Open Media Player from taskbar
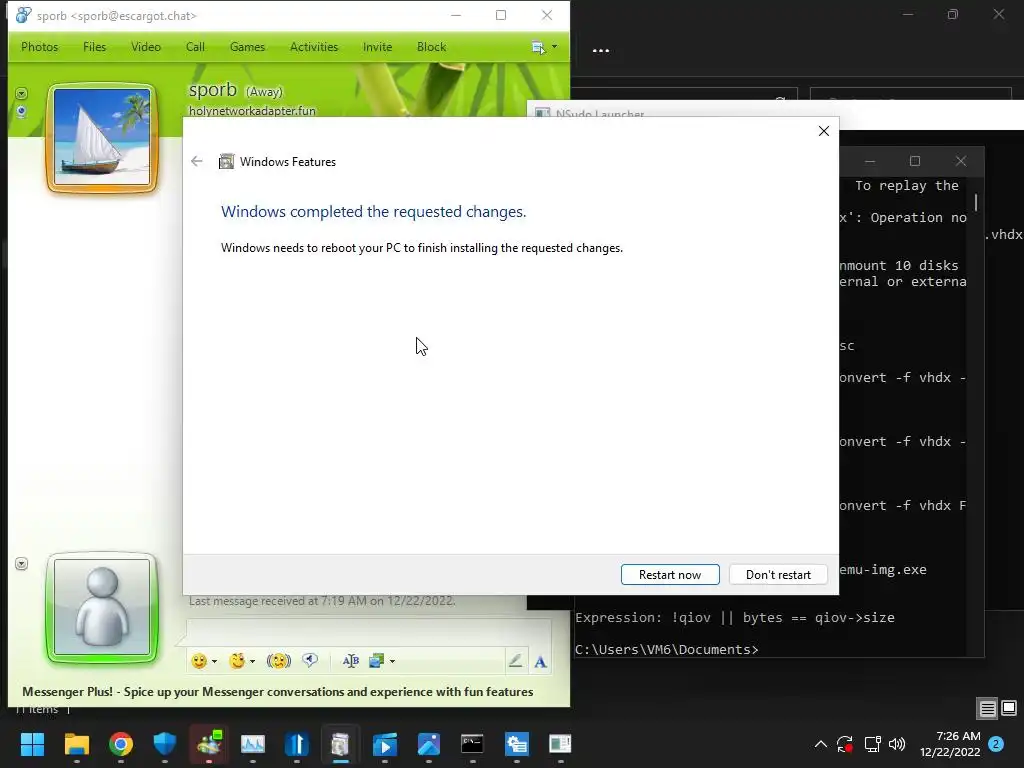 (385, 744)
